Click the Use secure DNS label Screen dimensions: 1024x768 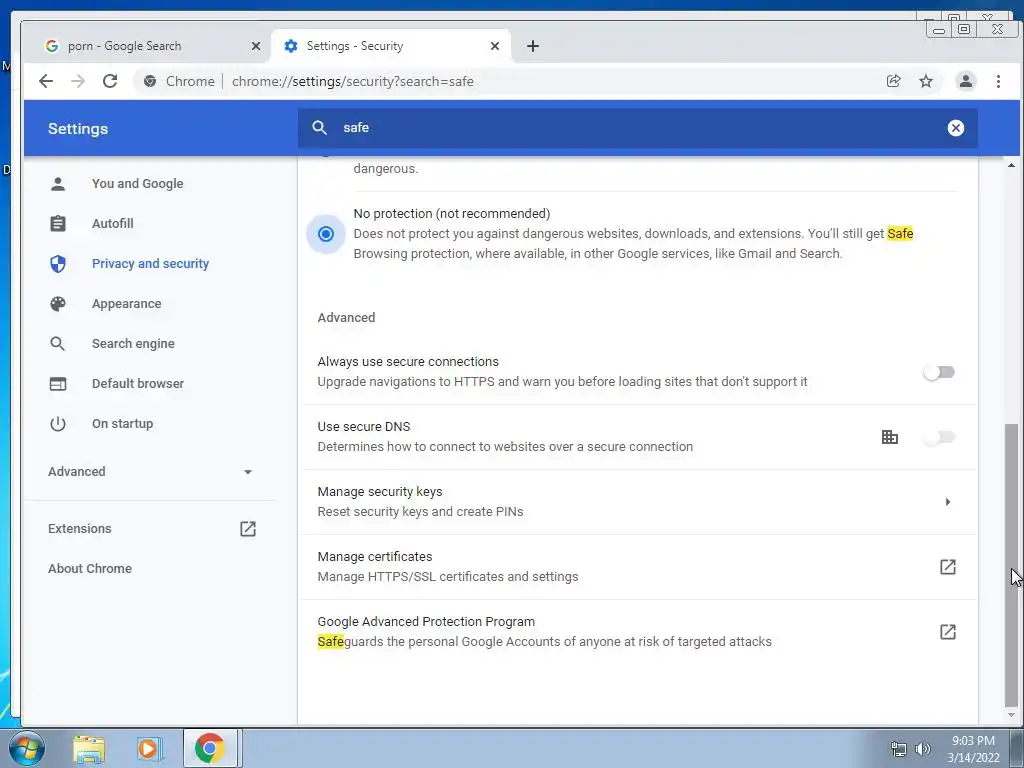click(x=364, y=426)
